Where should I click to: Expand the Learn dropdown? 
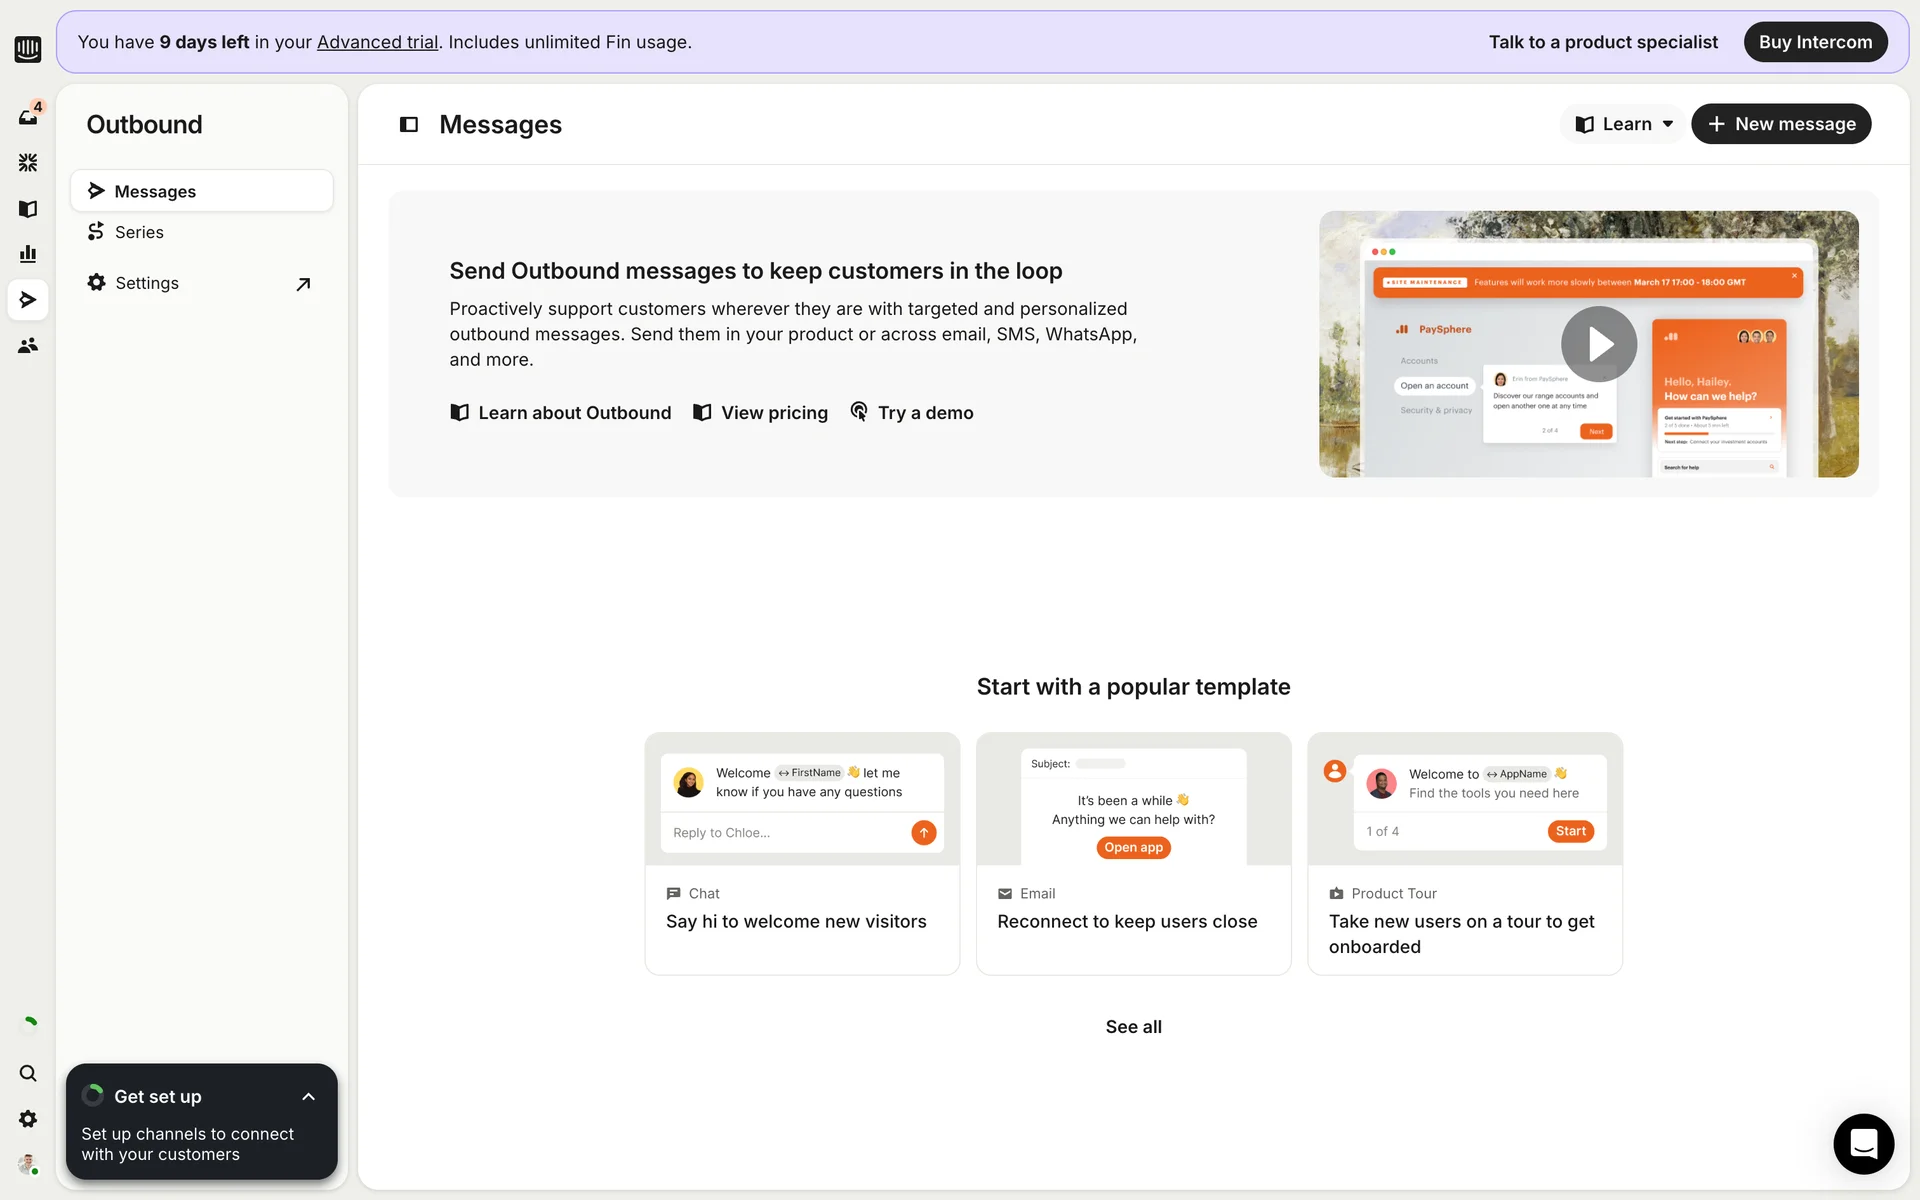pyautogui.click(x=1624, y=124)
